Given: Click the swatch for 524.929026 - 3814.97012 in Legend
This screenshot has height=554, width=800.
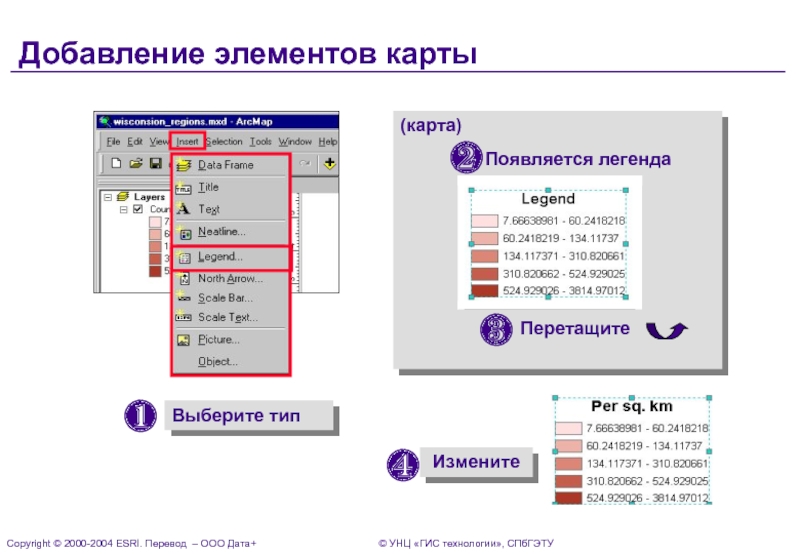Looking at the screenshot, I should coord(484,291).
